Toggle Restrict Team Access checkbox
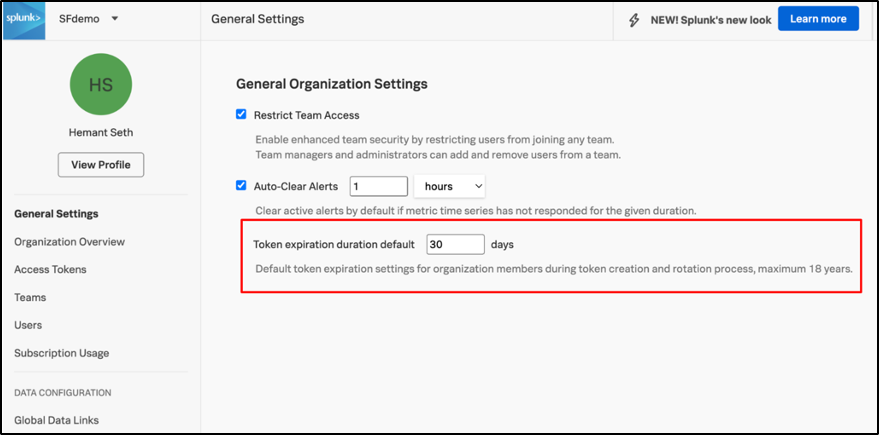 click(x=241, y=115)
